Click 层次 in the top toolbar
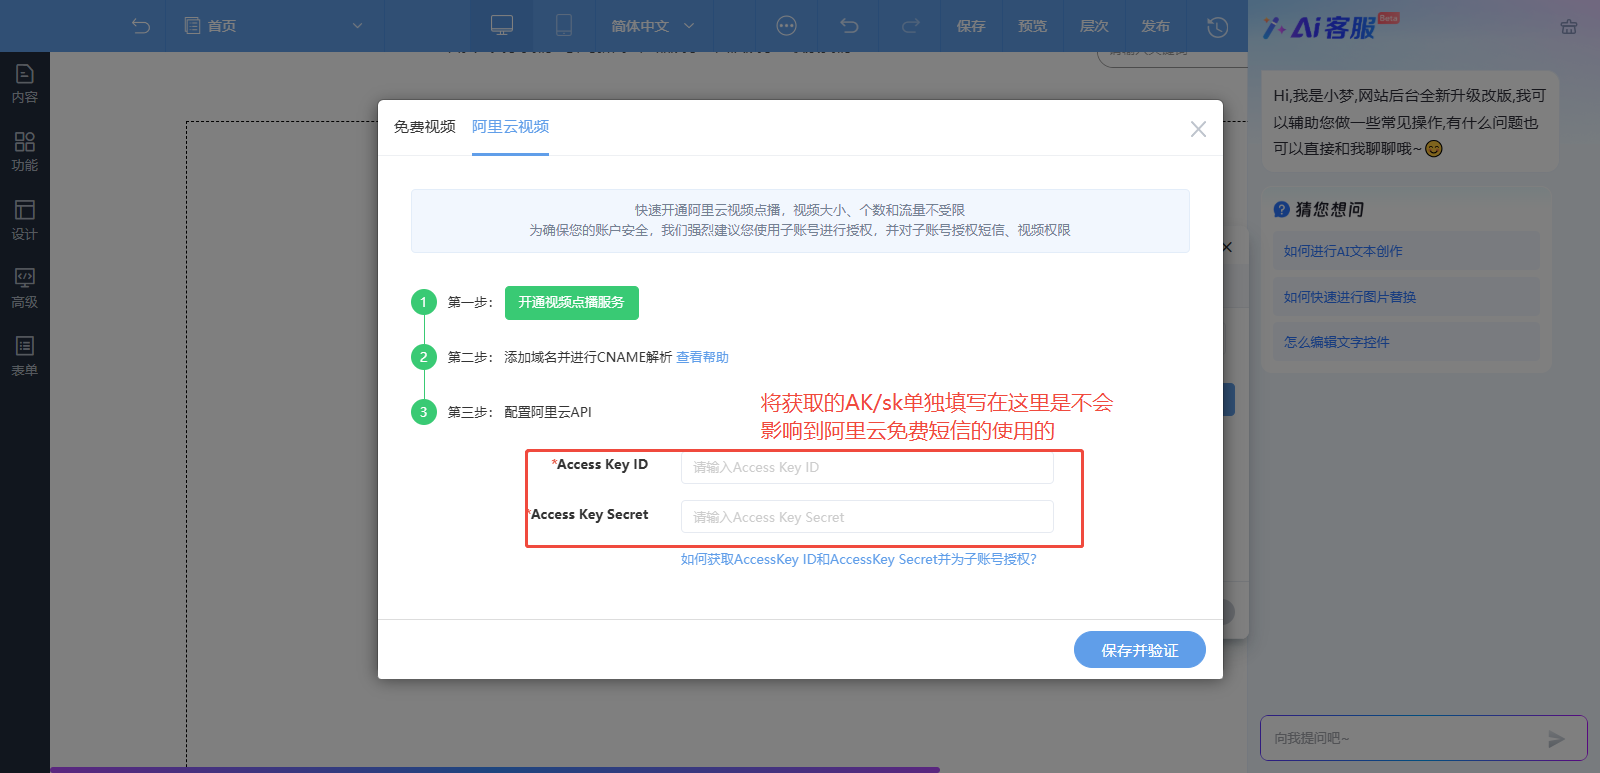The image size is (1600, 773). (1094, 26)
